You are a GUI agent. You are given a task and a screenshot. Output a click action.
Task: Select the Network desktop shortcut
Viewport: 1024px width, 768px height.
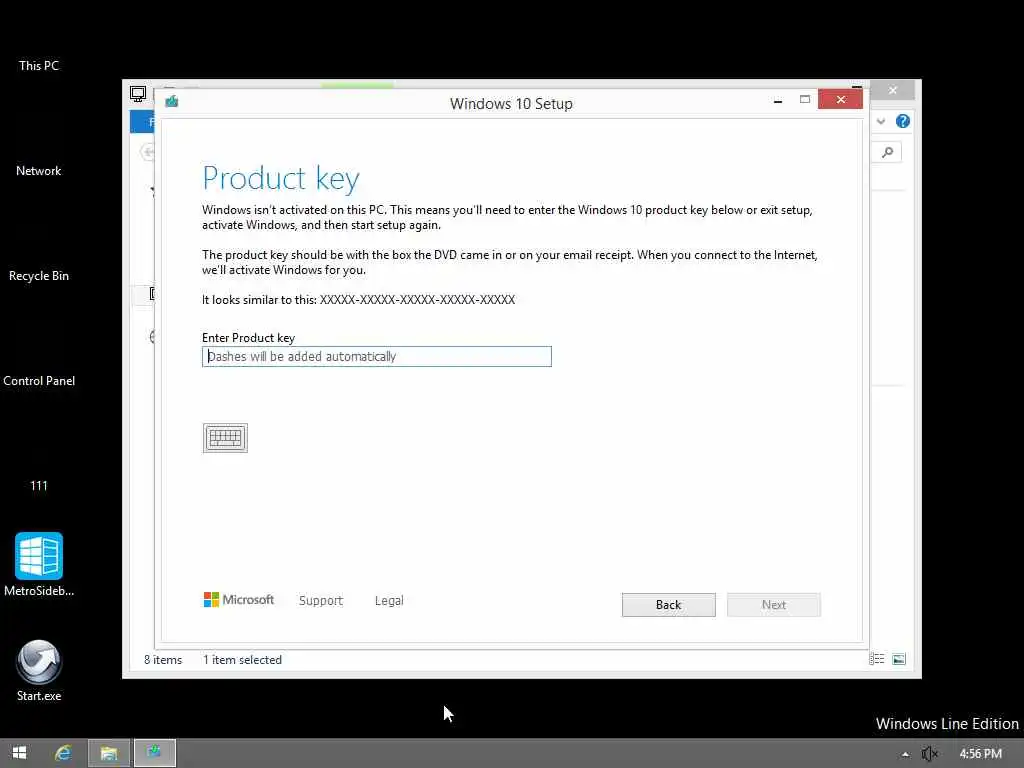(39, 170)
